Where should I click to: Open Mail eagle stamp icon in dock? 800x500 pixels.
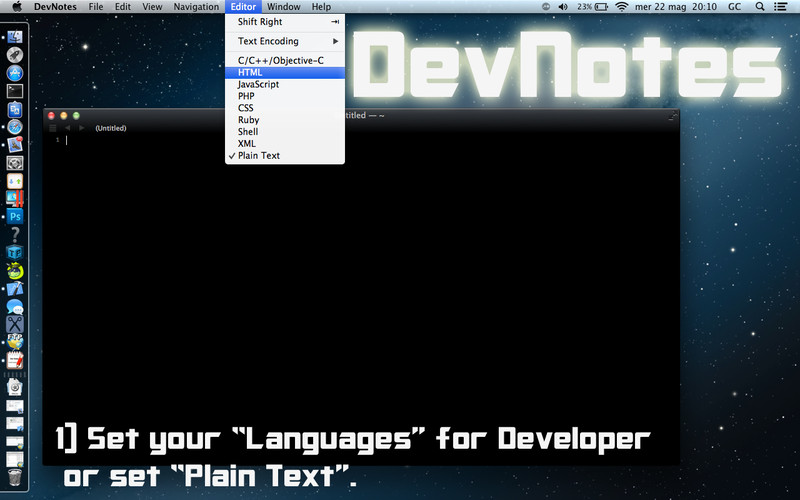[15, 145]
